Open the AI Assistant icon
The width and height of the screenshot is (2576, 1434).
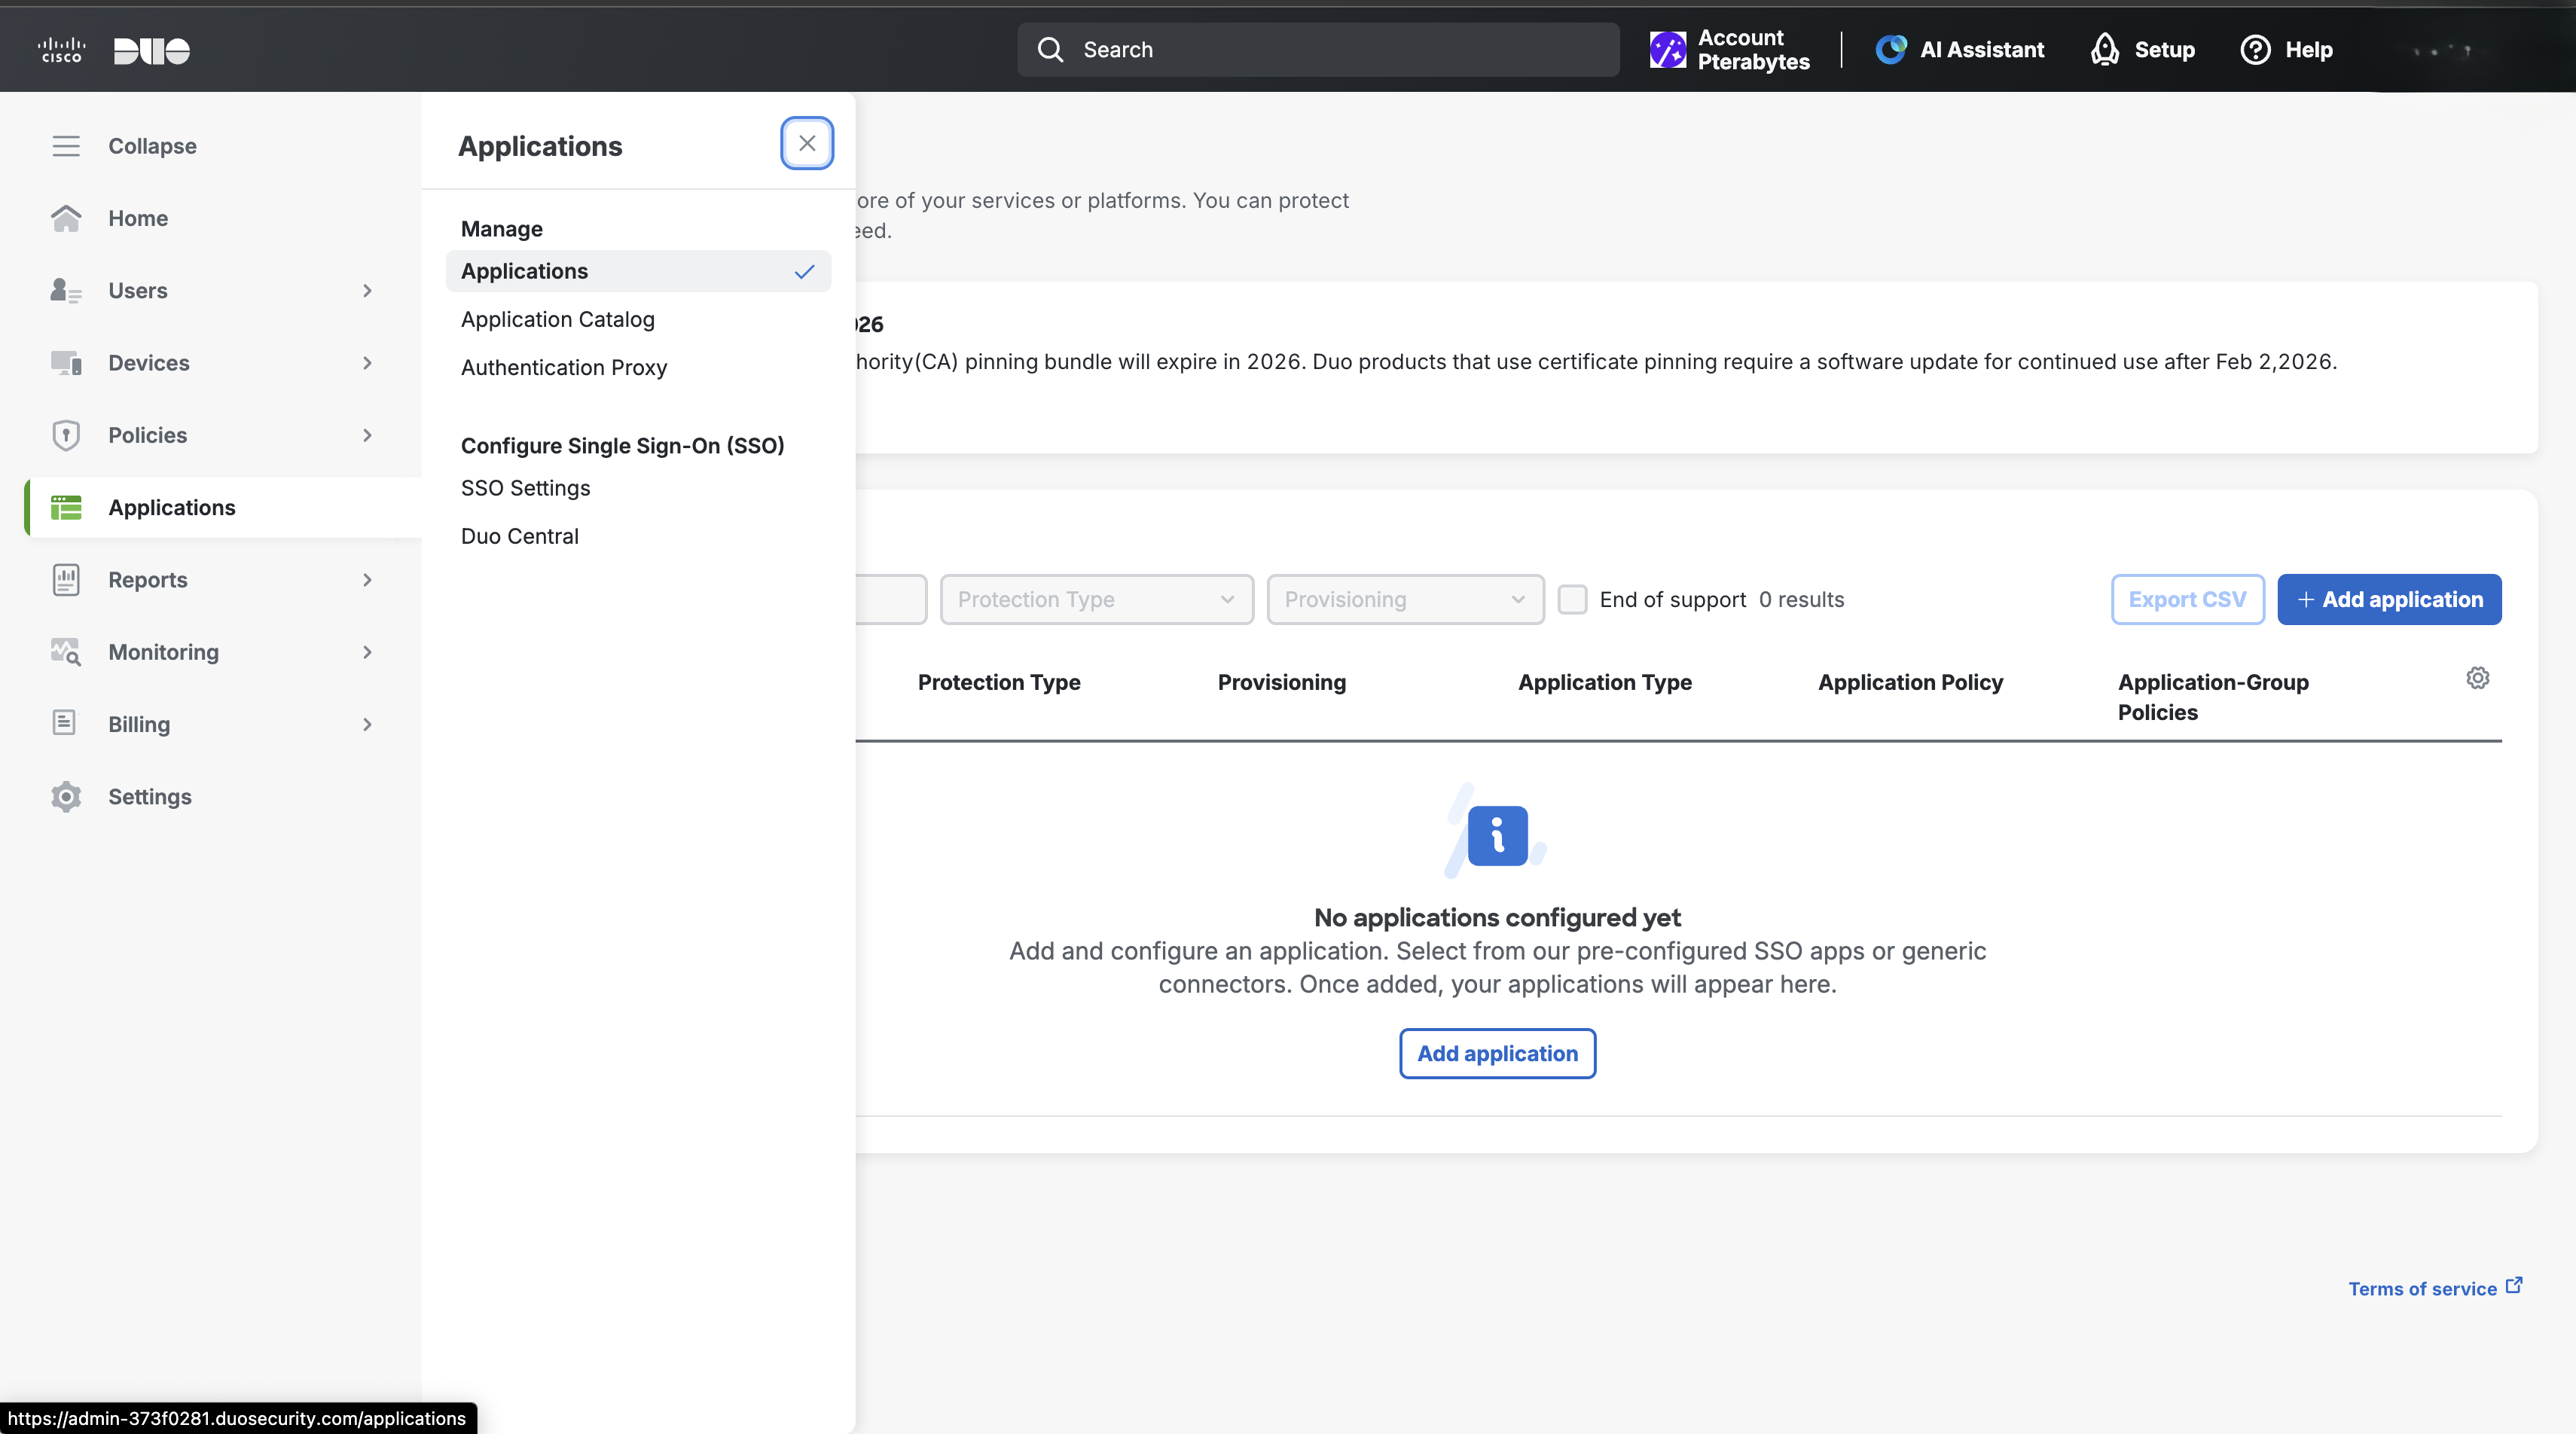1890,50
